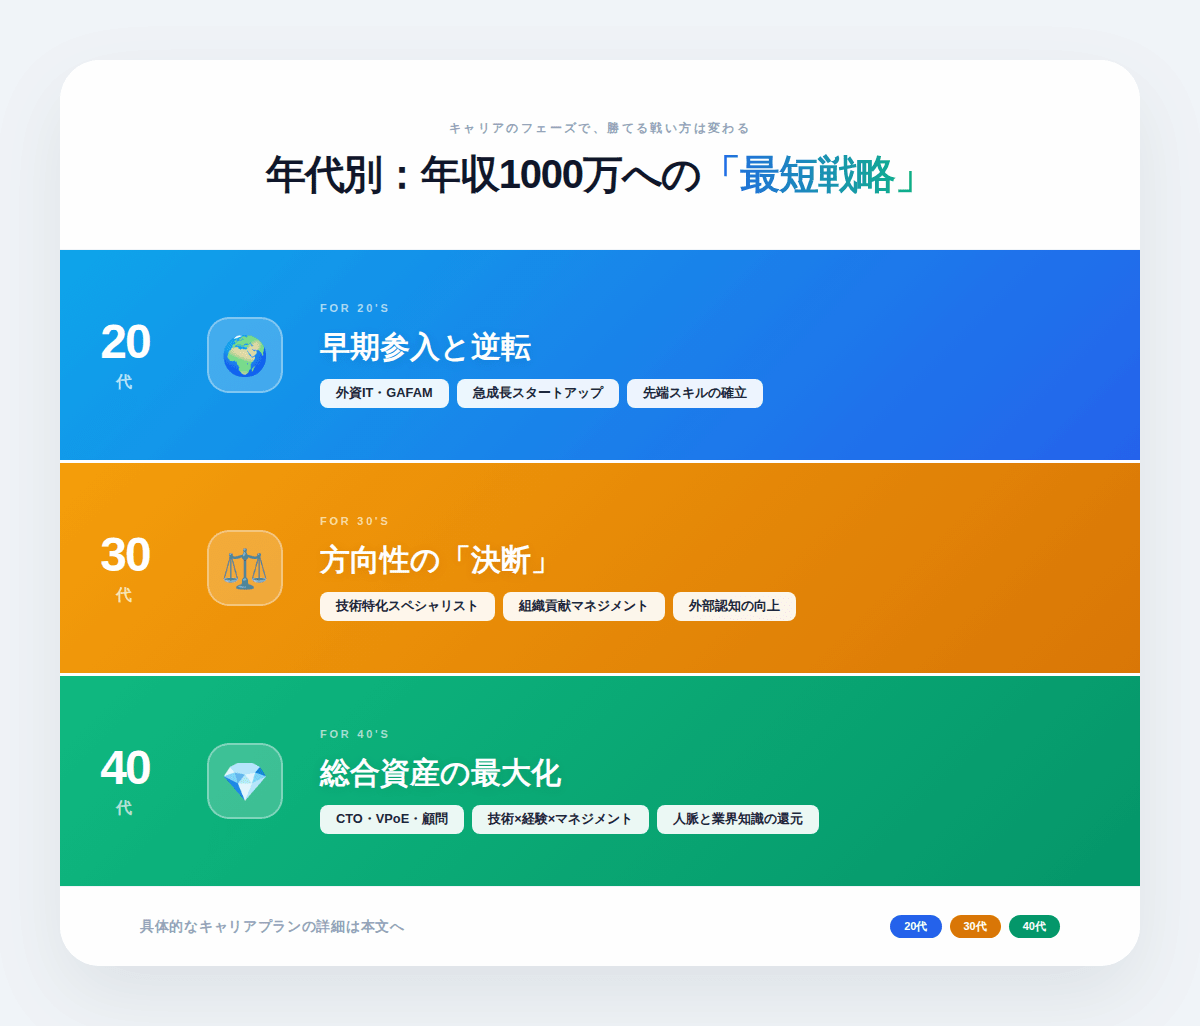Viewport: 1200px width, 1026px height.
Task: Select the 急成長スタートアップ tag
Action: point(538,393)
